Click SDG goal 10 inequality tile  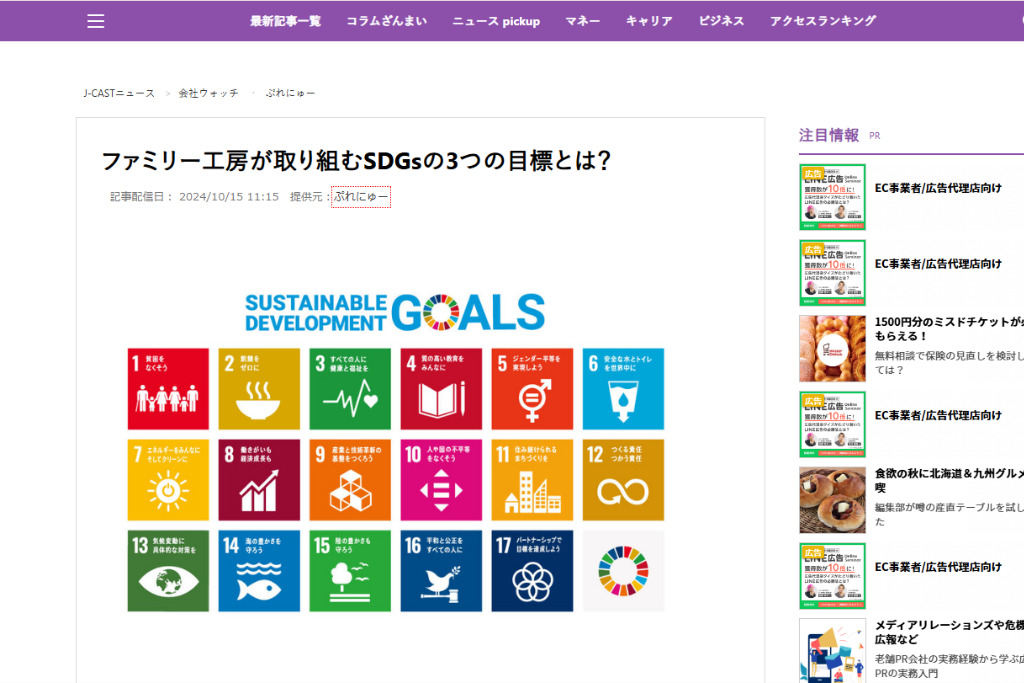click(x=441, y=480)
